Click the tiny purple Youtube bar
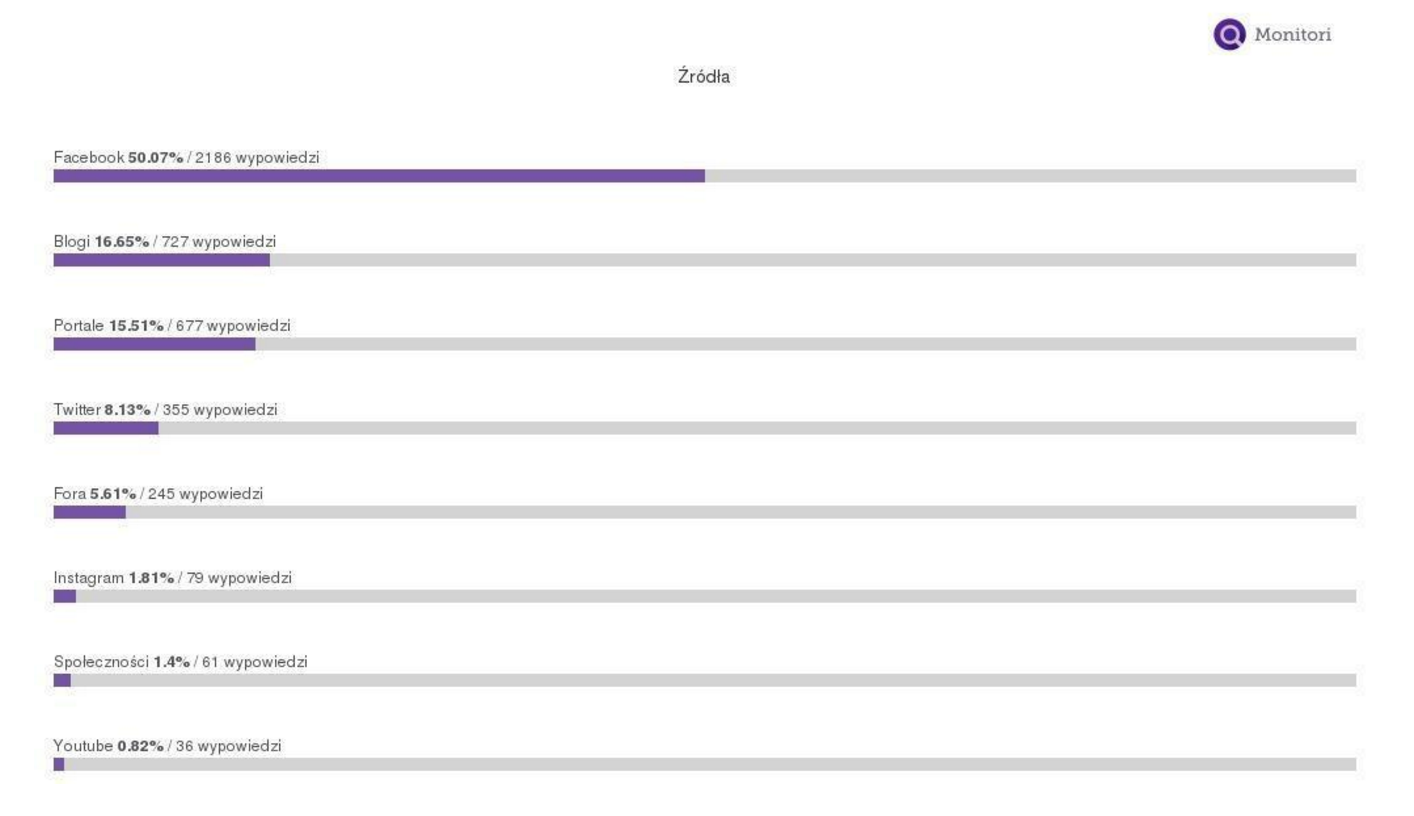Screen dimensions: 1414x816 (59, 764)
